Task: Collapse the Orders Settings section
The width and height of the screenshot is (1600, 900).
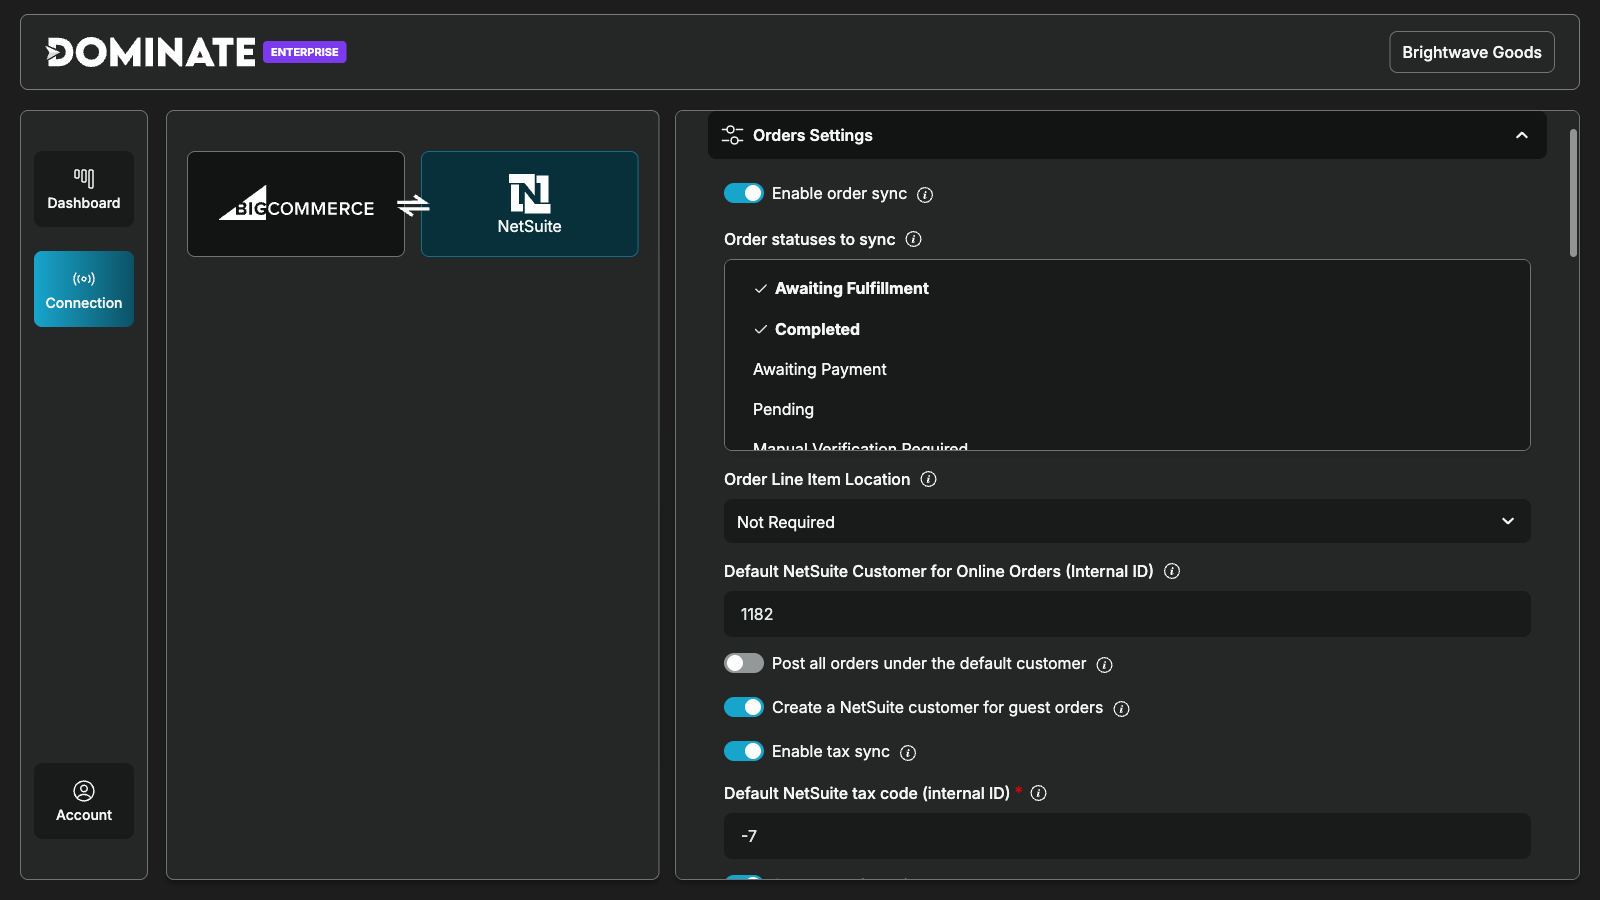Action: (1522, 135)
